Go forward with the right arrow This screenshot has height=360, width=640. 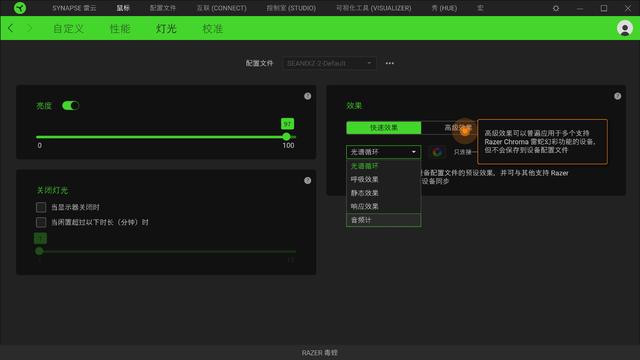point(29,28)
